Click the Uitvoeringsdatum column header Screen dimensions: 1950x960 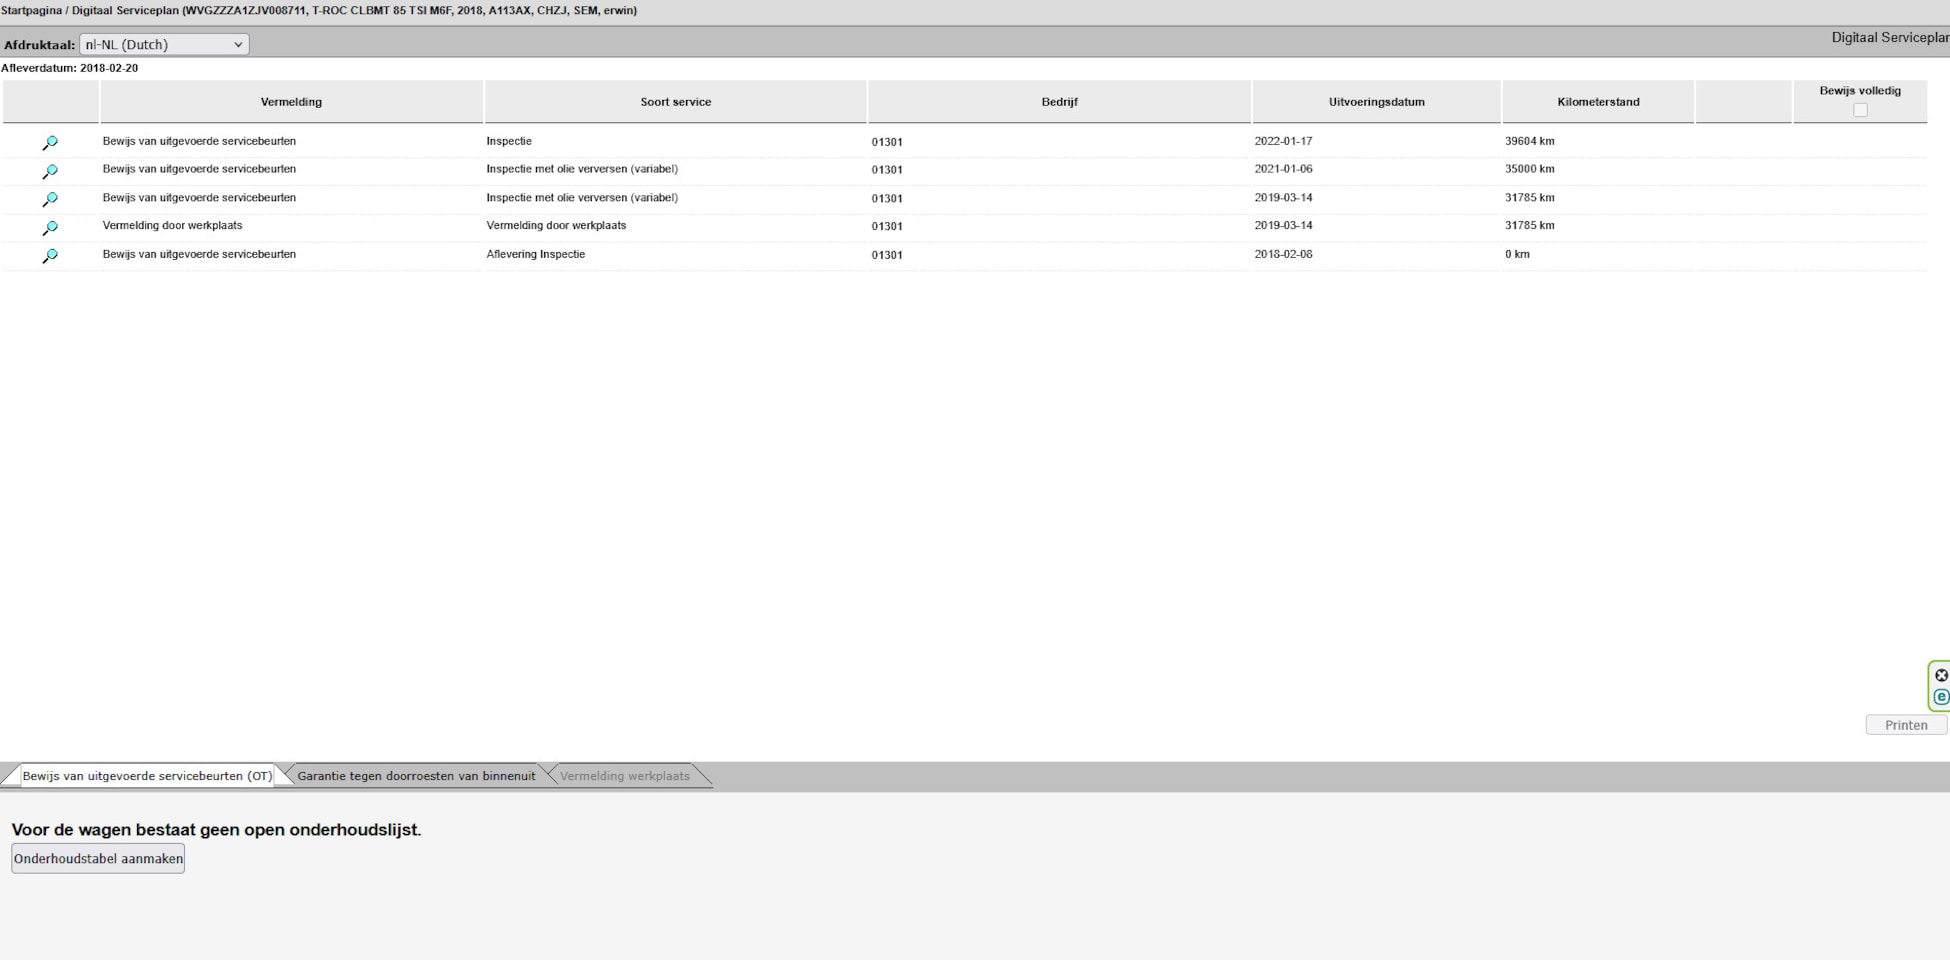pos(1376,102)
